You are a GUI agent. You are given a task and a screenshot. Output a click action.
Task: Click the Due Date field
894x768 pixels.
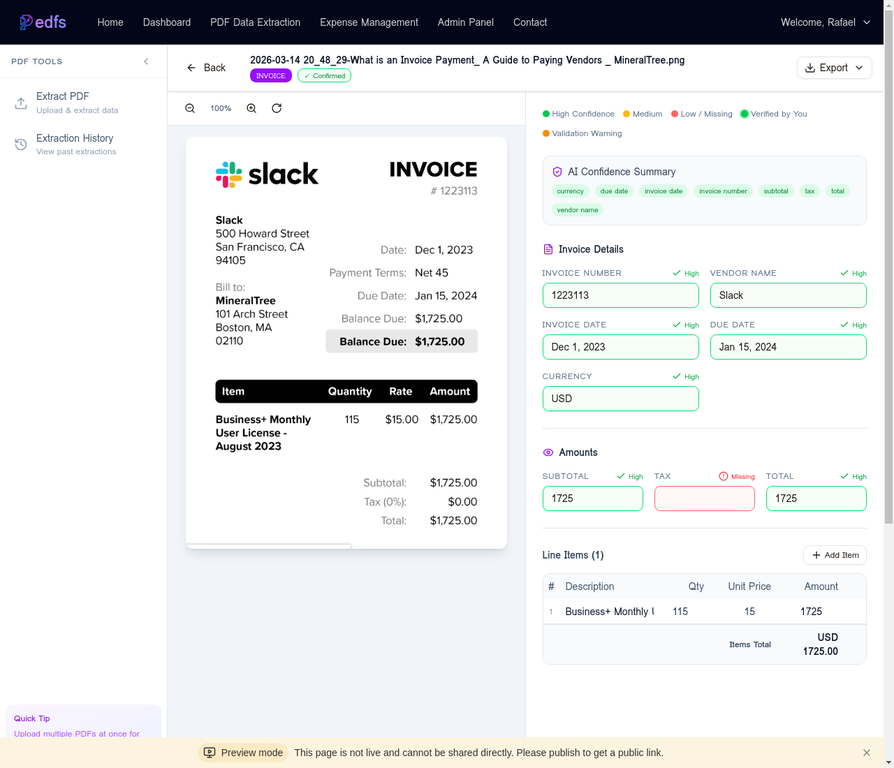tap(788, 347)
